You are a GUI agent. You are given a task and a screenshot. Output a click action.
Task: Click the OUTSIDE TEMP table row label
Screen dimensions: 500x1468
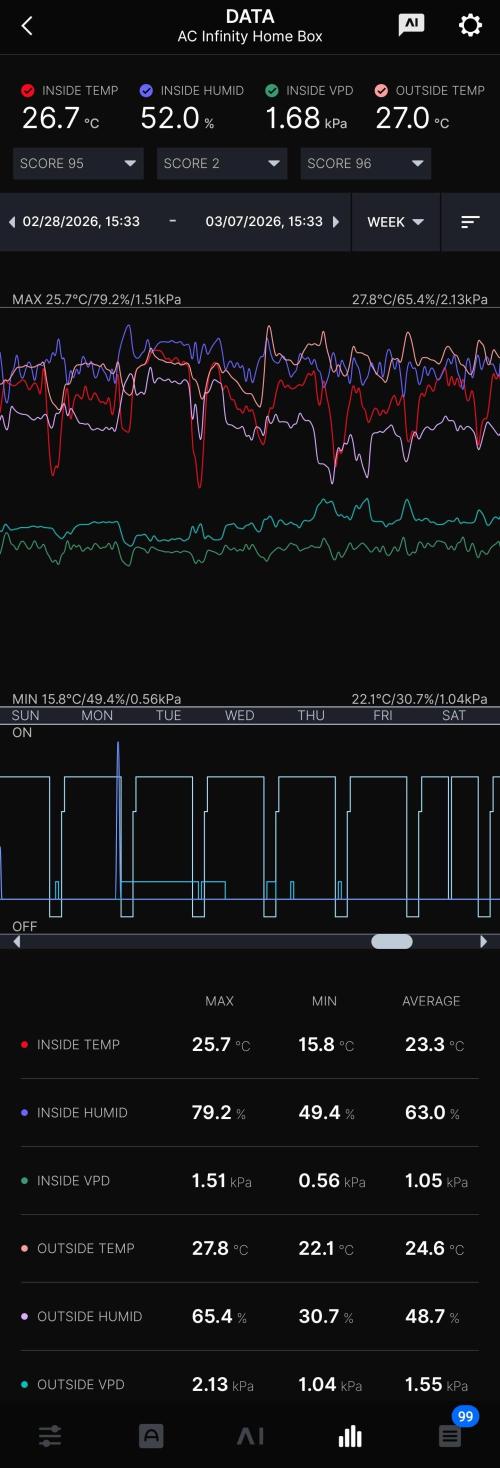click(85, 1248)
